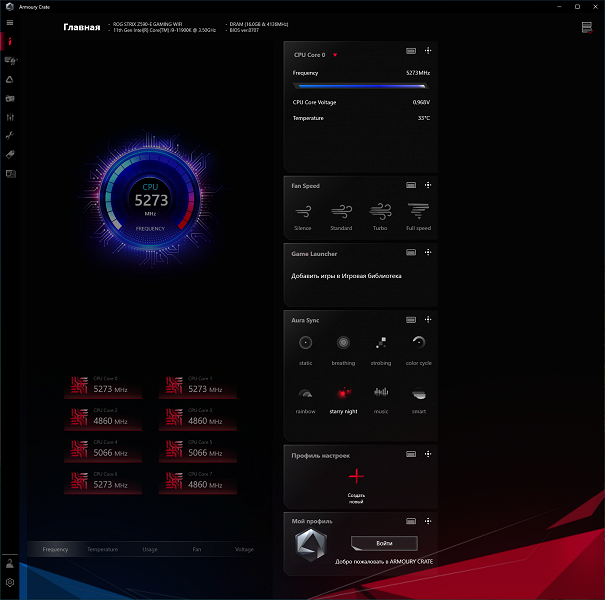The height and width of the screenshot is (600, 605).
Task: Apply the static Aura effect
Action: click(306, 350)
